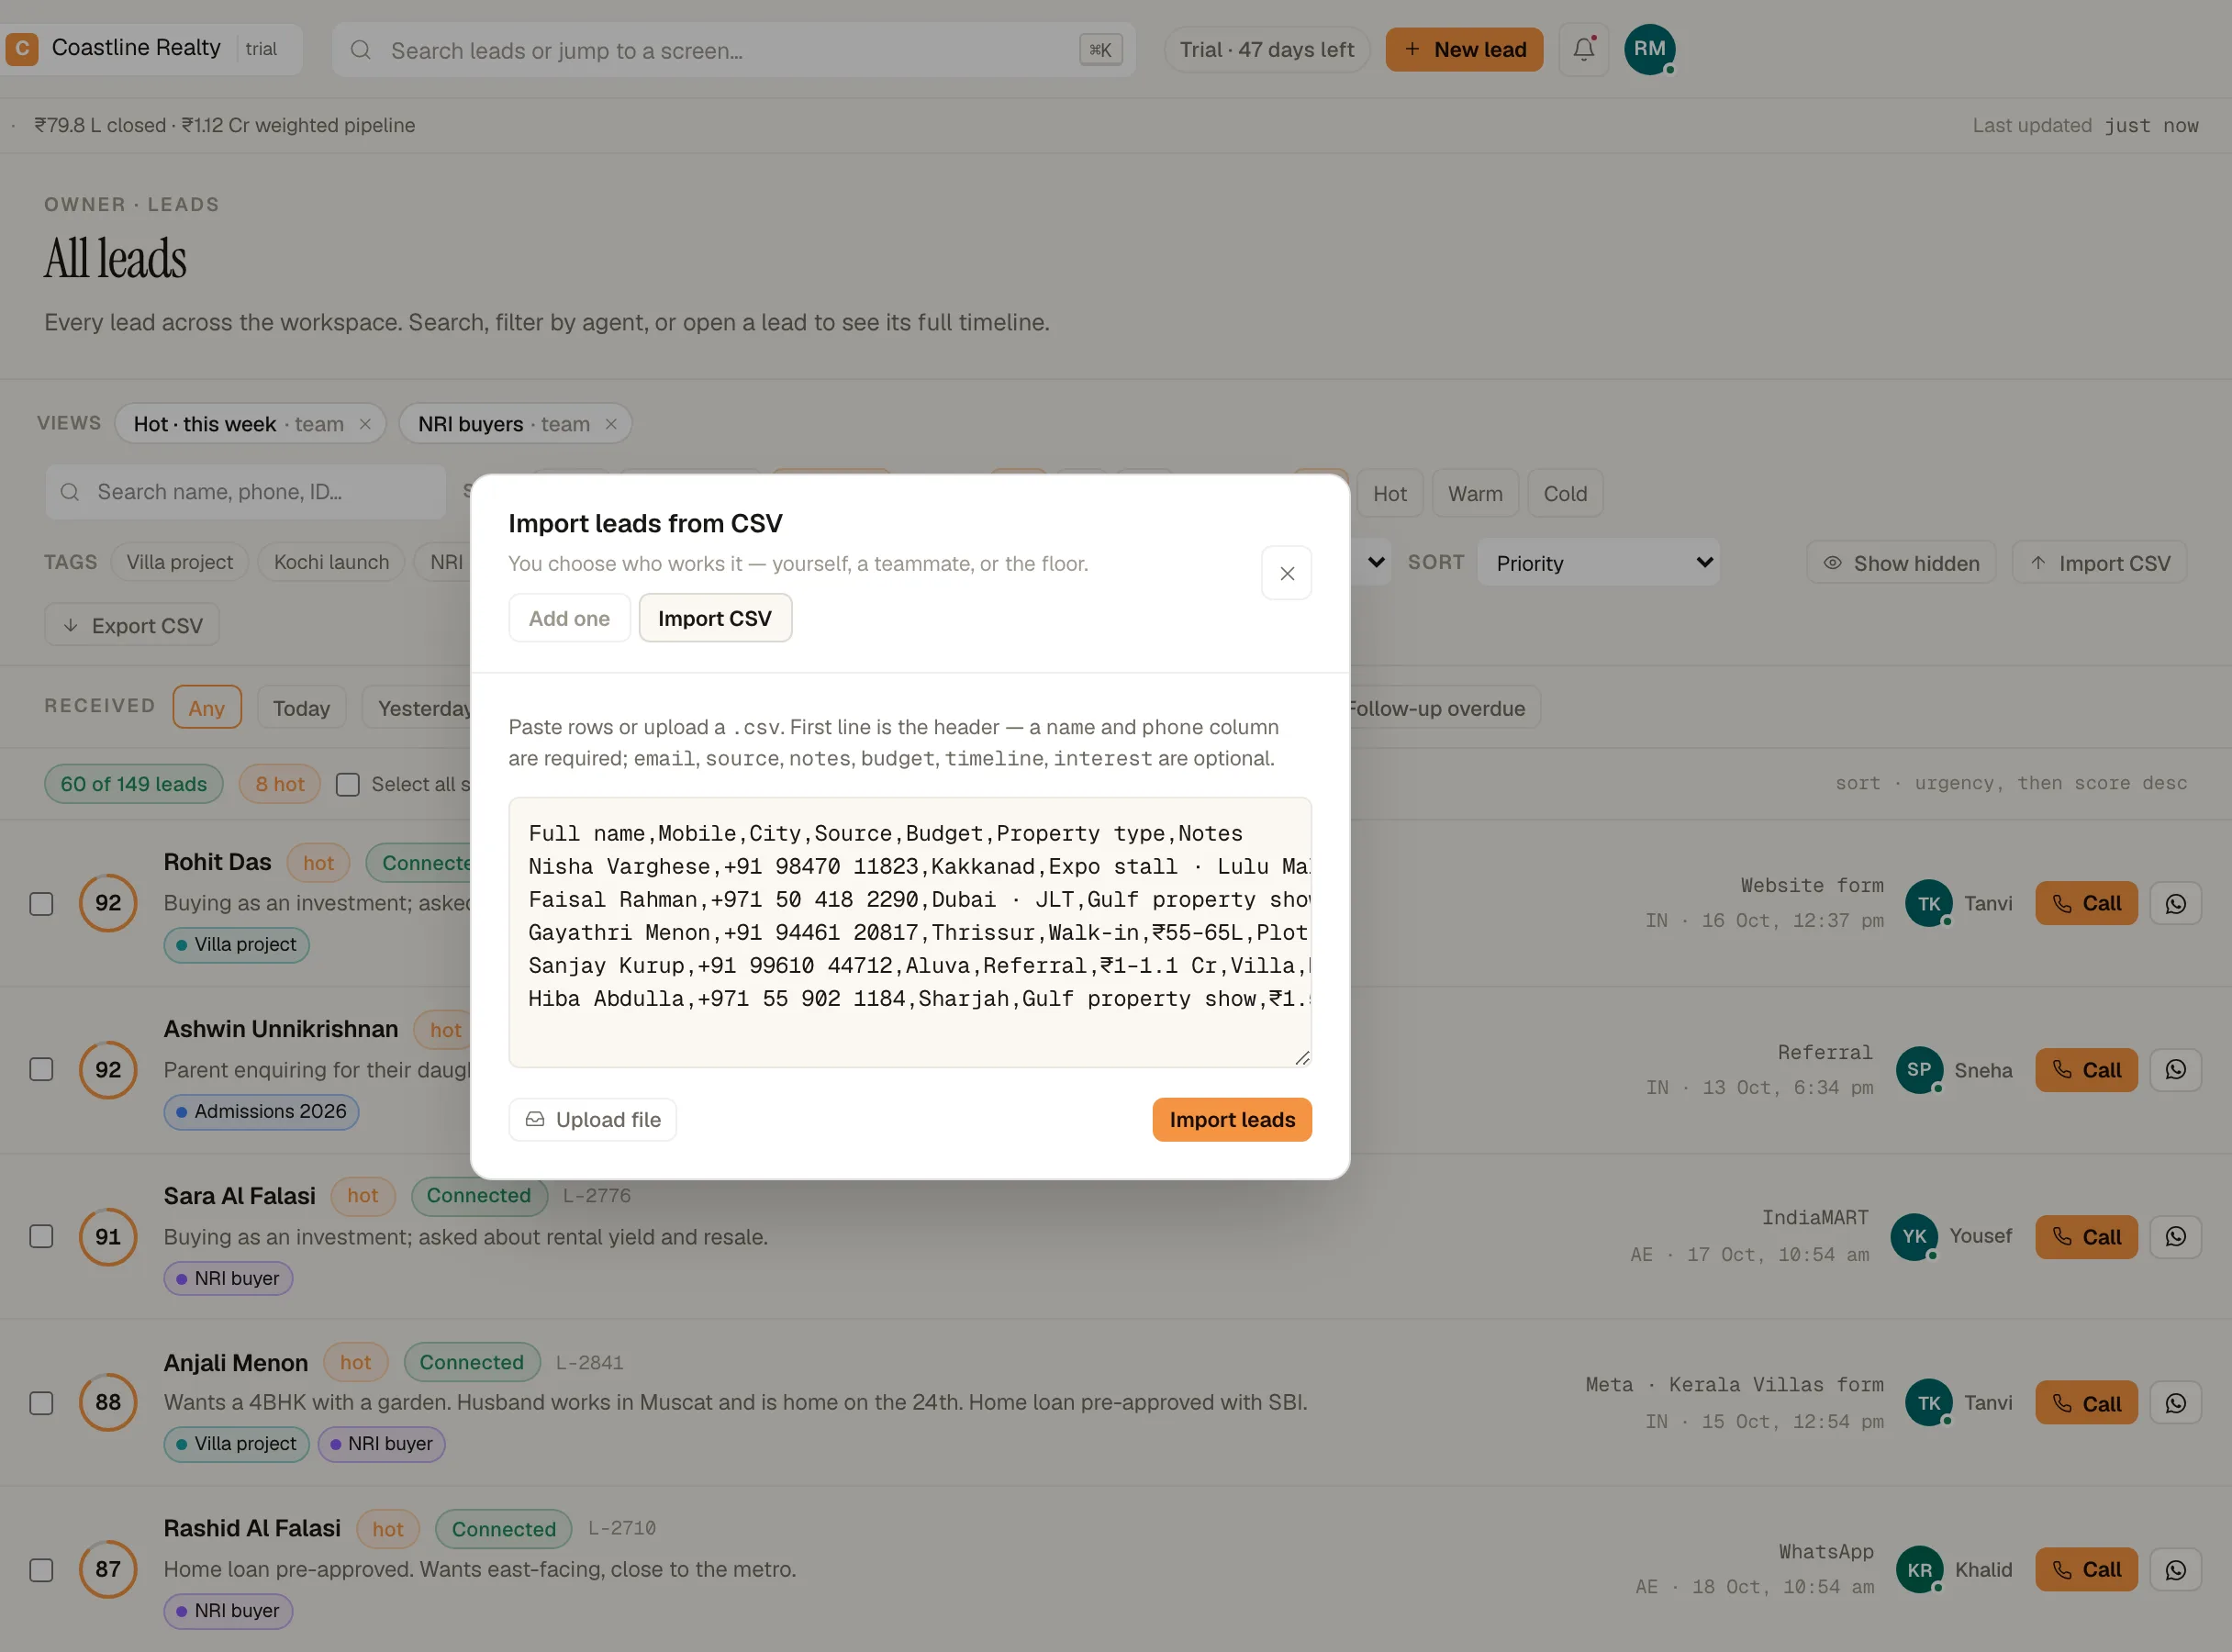Open lead name Anjali Menon

(236, 1362)
